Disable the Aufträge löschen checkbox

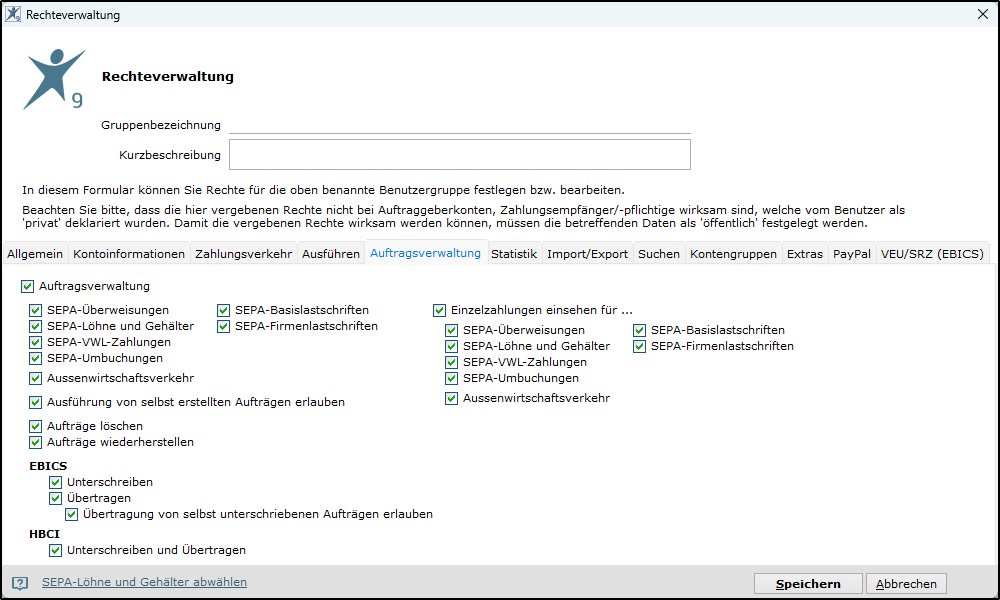click(x=36, y=426)
